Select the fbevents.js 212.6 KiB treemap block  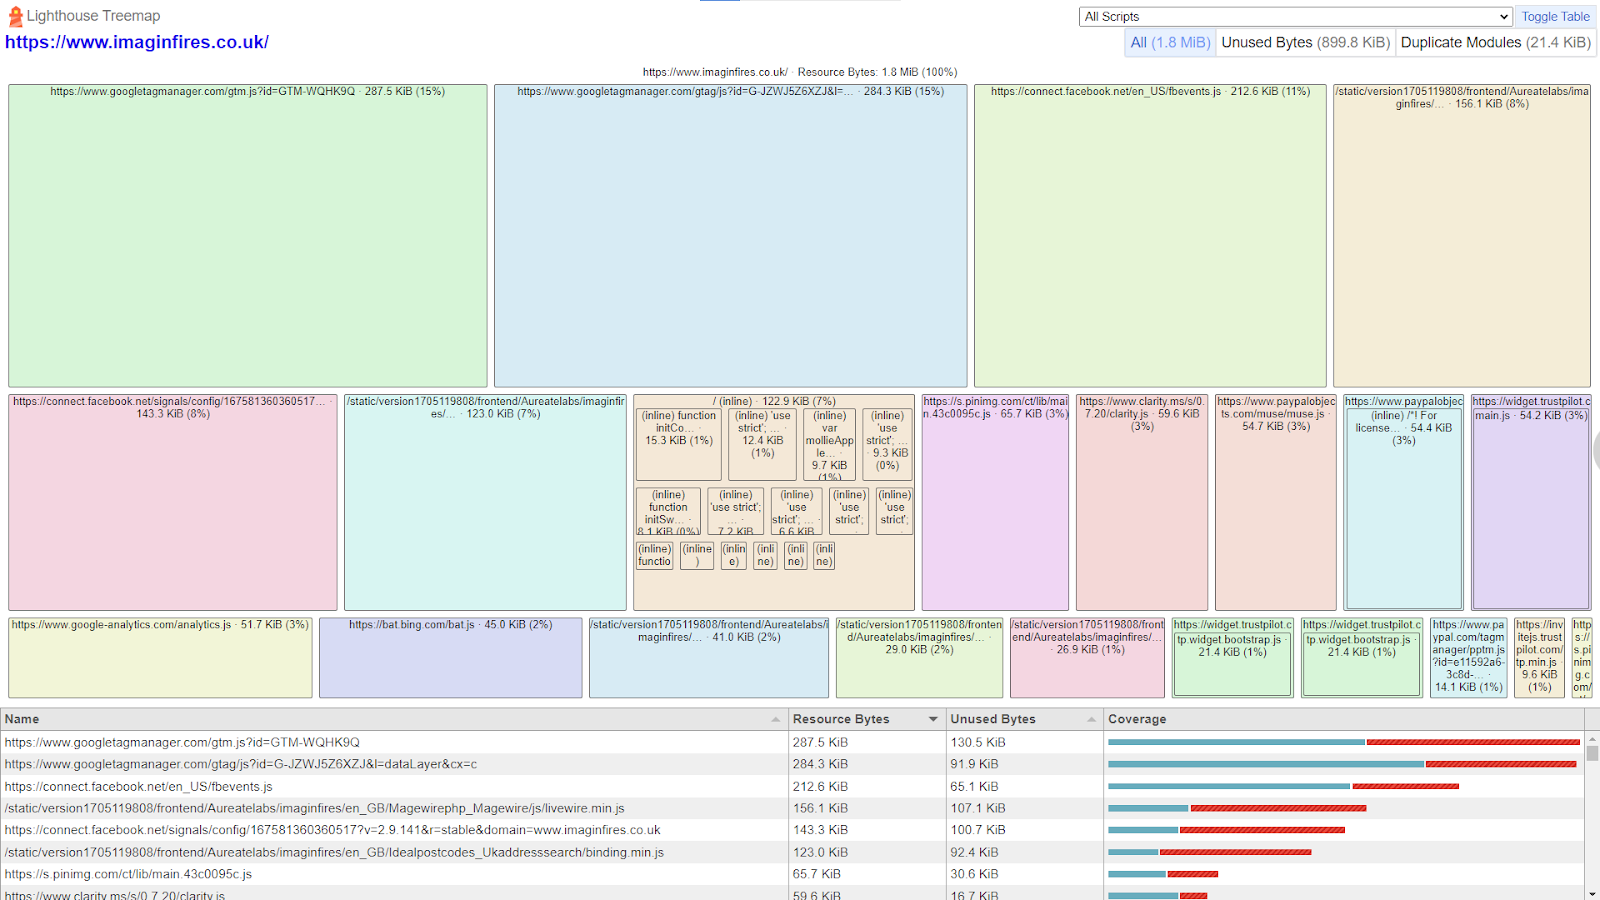(x=1150, y=236)
